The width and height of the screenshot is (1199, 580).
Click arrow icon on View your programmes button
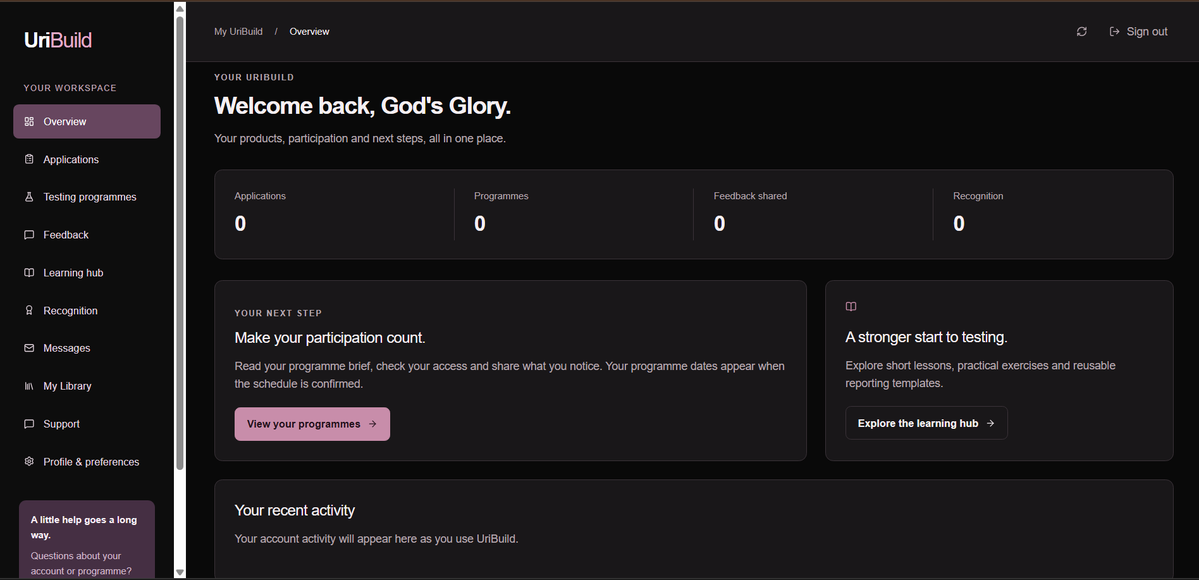pos(372,424)
